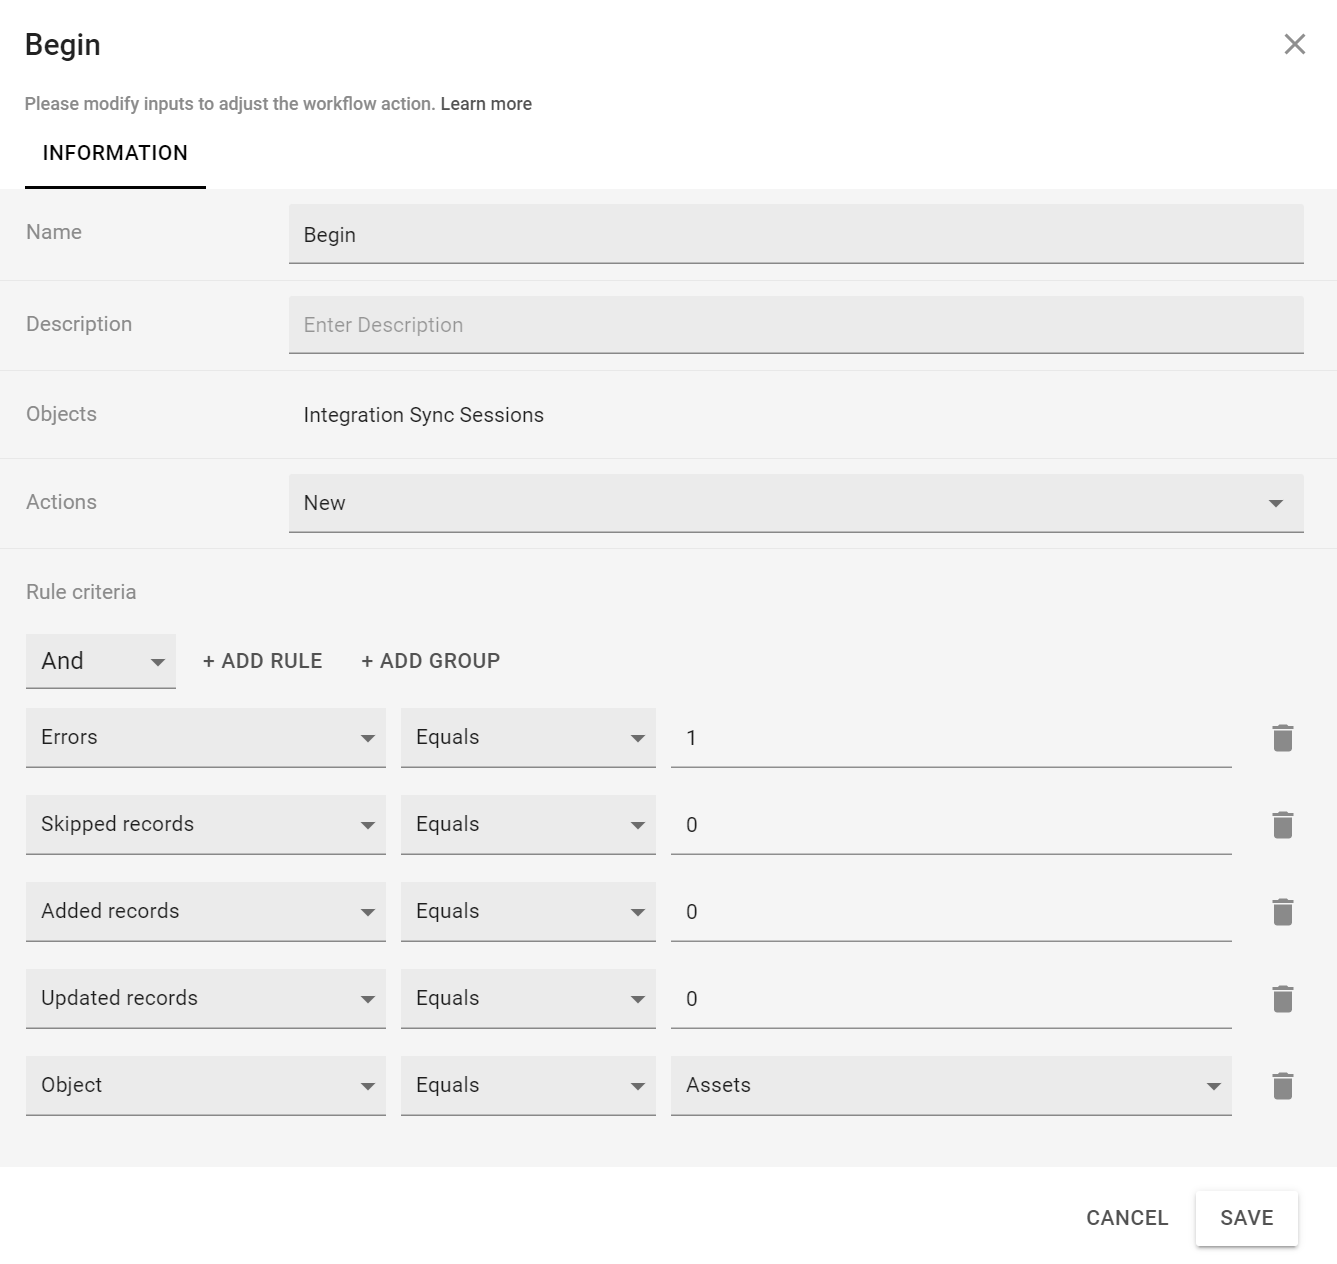Switch to the Information tab
Image resolution: width=1337 pixels, height=1264 pixels.
click(x=115, y=153)
